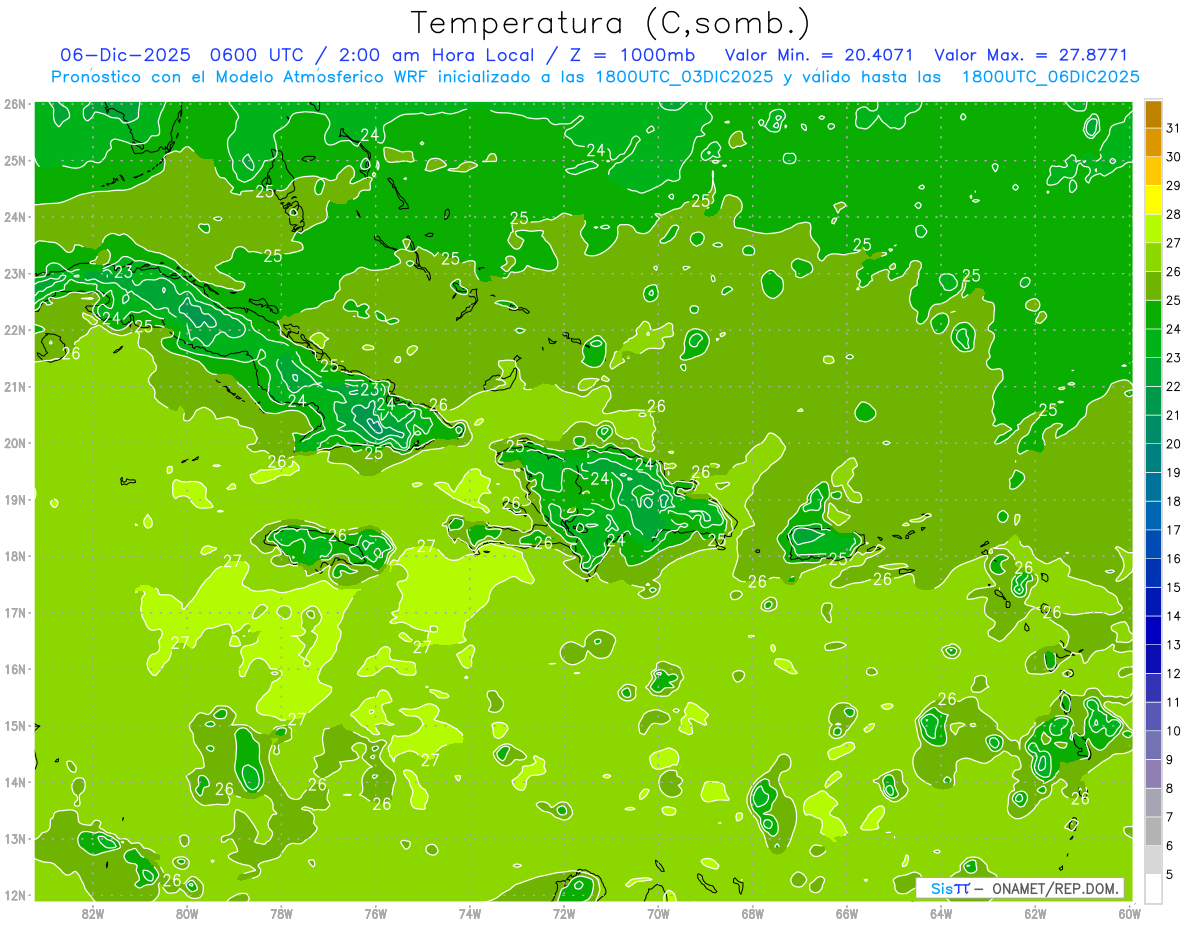This screenshot has width=1200, height=927.
Task: Click the 17N latitude axis label
Action: 14,612
